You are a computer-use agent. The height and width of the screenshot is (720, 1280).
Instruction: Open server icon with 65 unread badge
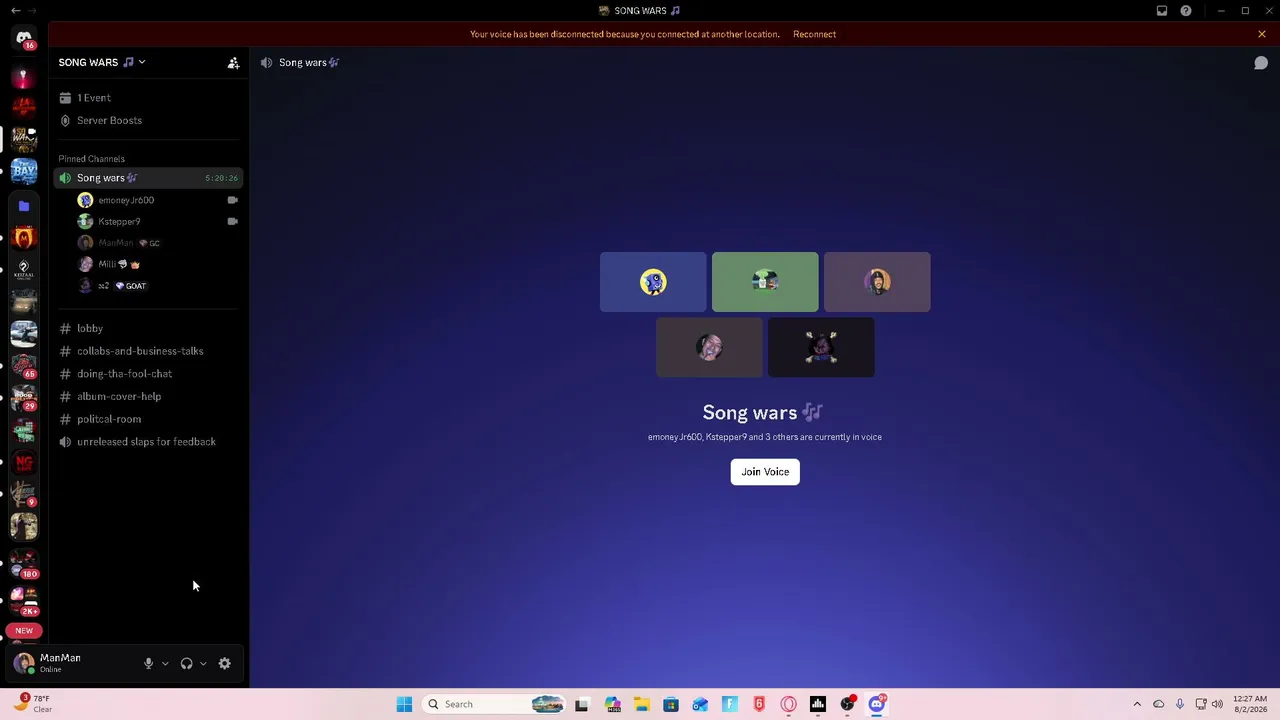click(24, 365)
